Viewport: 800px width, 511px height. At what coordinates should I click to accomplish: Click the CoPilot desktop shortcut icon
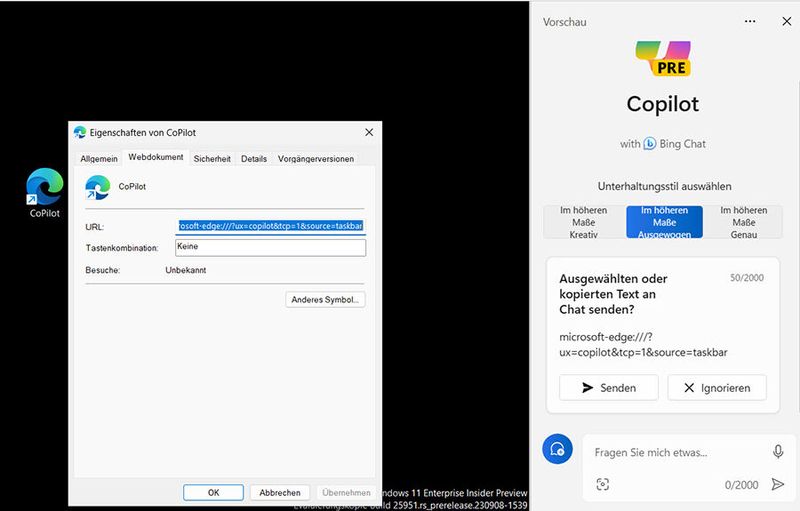click(x=44, y=188)
